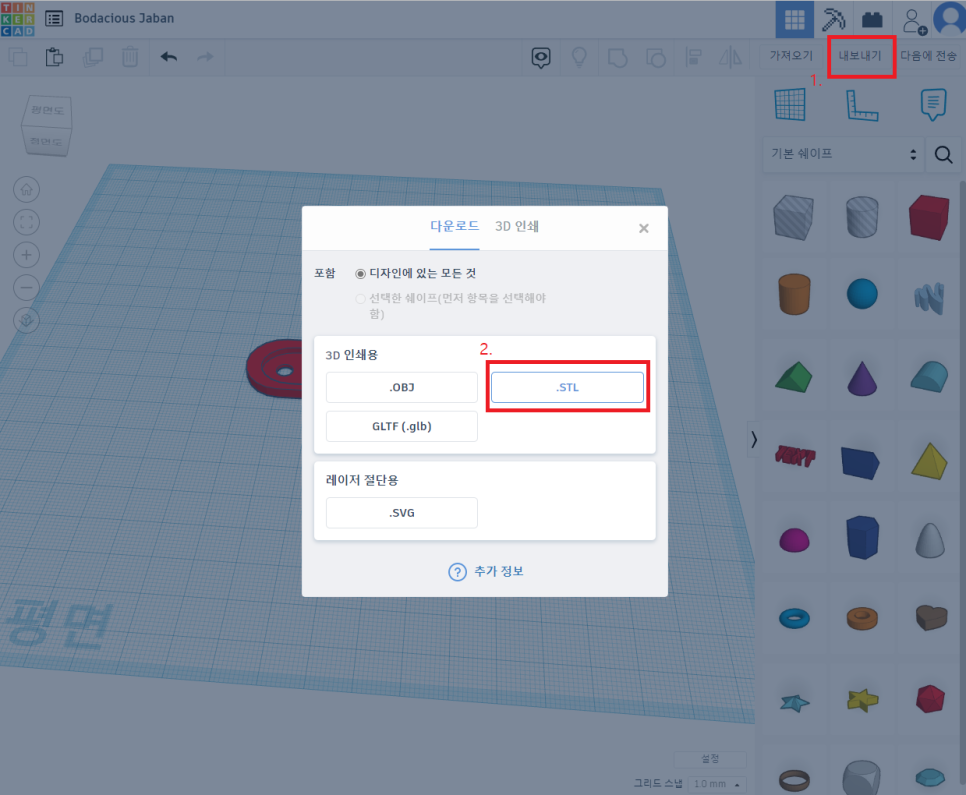Select the Workplane helper icon

pyautogui.click(x=791, y=104)
